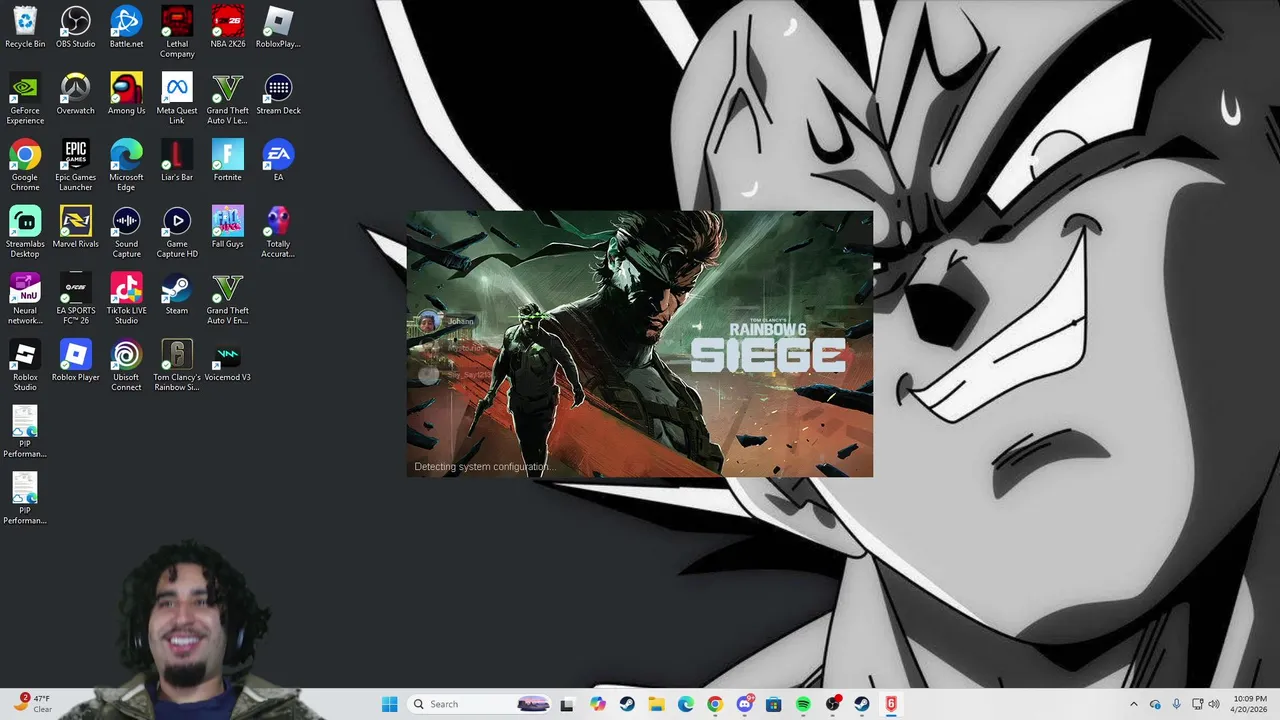Image resolution: width=1280 pixels, height=720 pixels.
Task: Select the TikTok LIVE Studio shortcut
Action: point(126,299)
